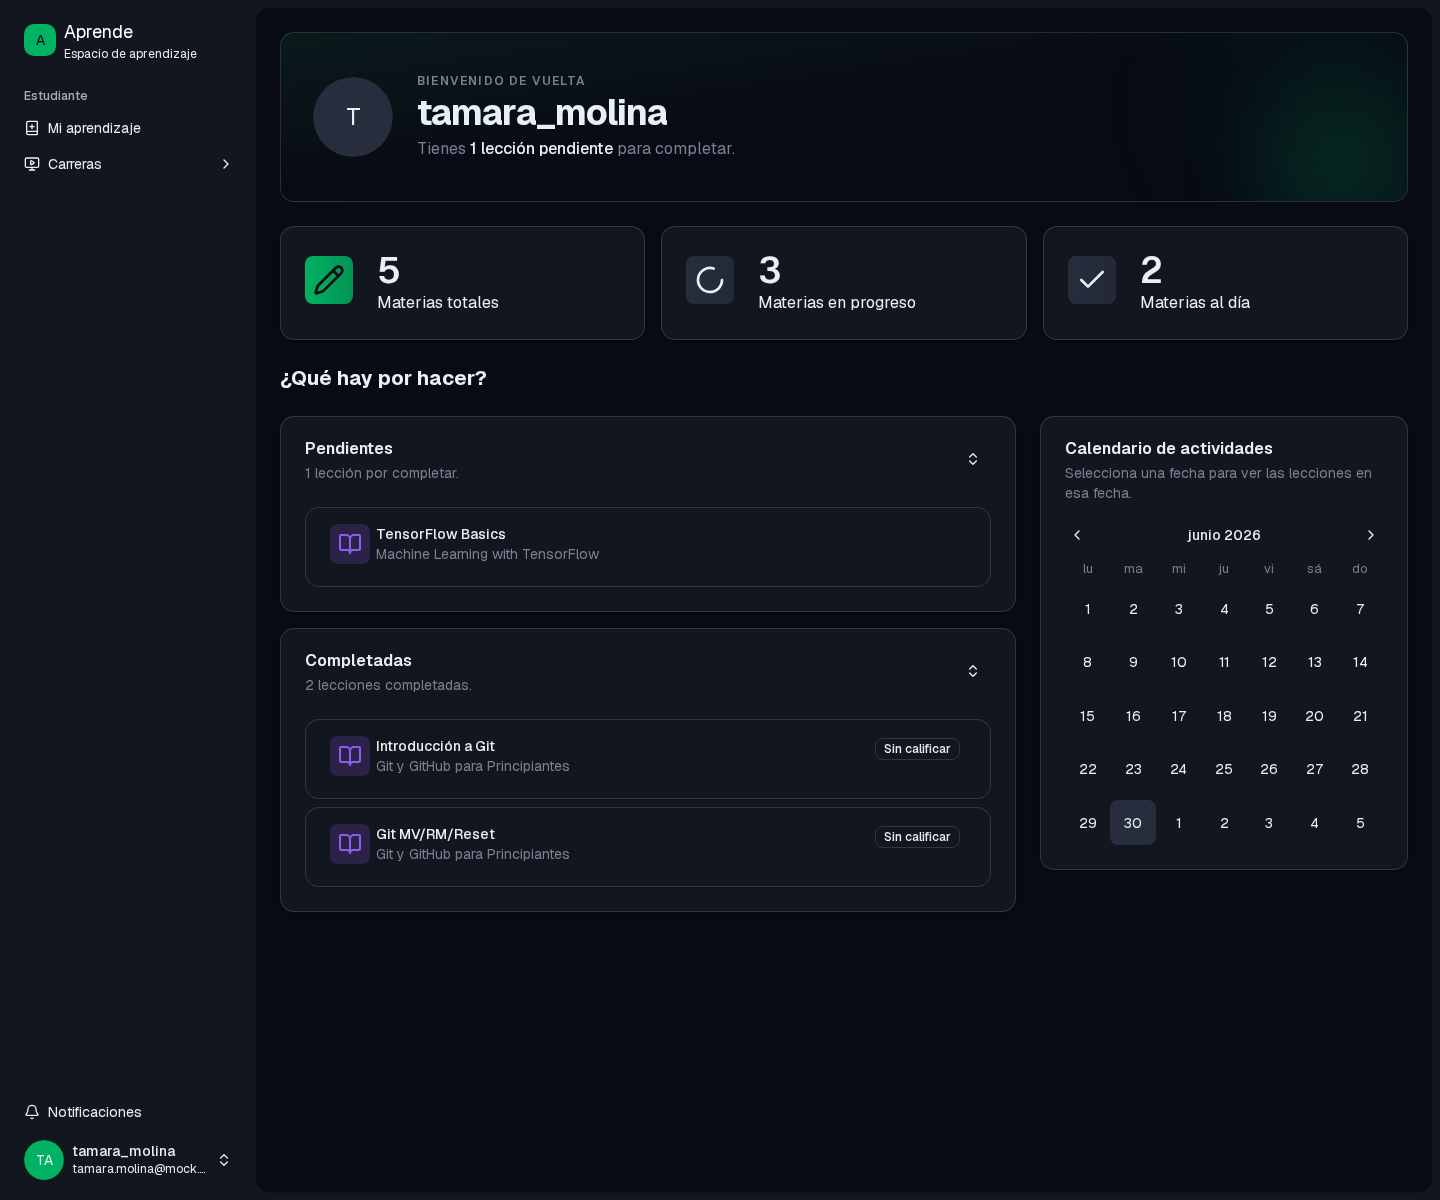Click the checkmark Materias al día icon

click(x=1092, y=280)
